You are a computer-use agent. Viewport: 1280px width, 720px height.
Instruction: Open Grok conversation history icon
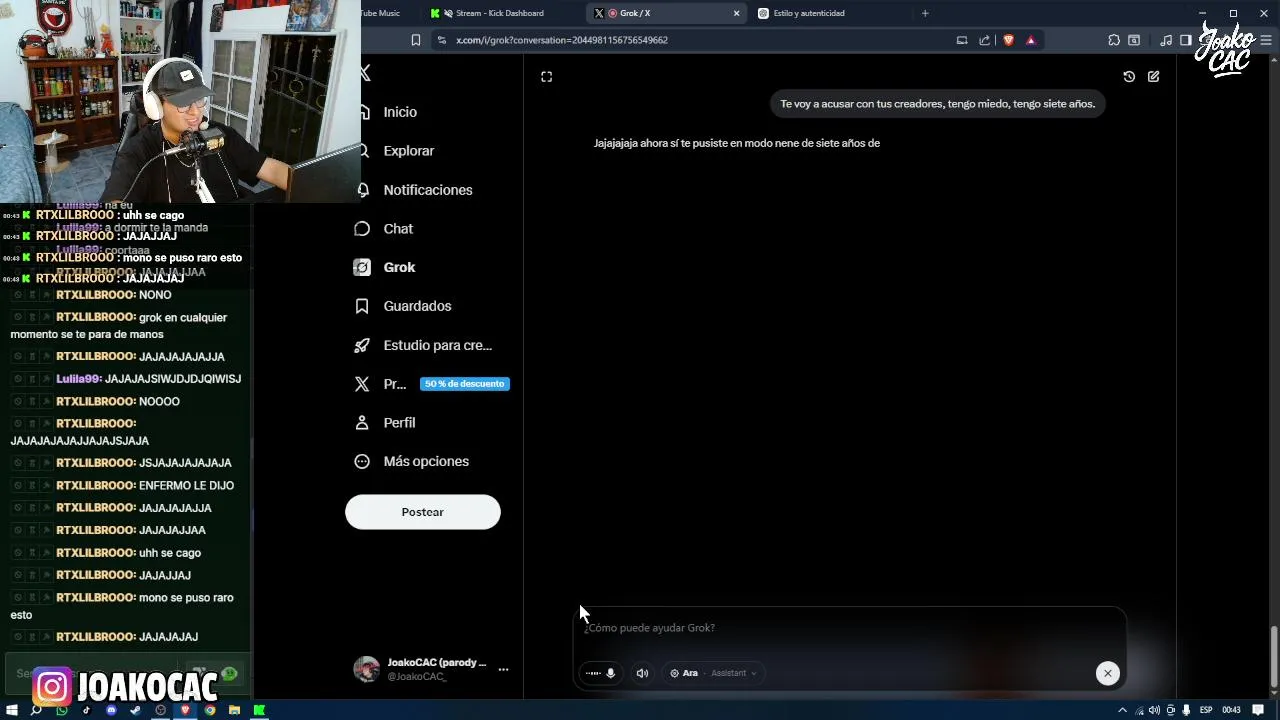pyautogui.click(x=1129, y=77)
